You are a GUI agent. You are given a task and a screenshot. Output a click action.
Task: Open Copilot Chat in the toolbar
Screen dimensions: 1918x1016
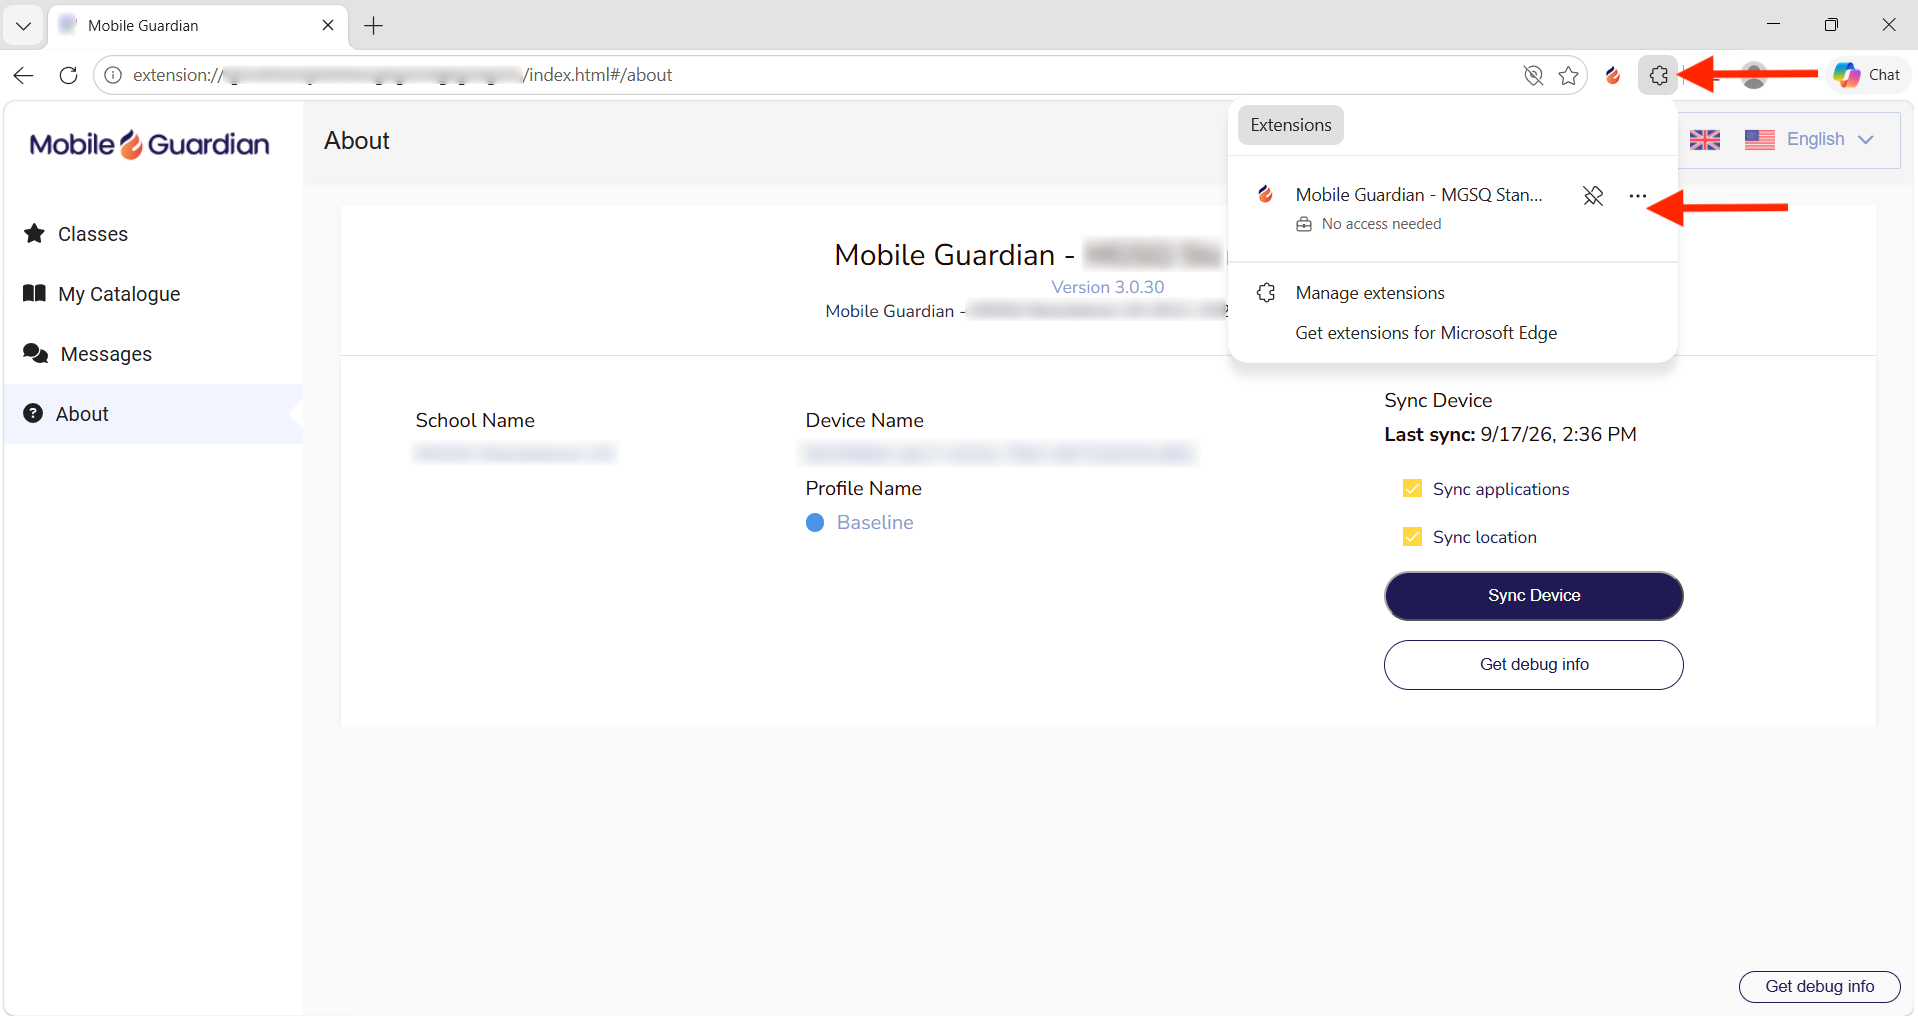pos(1867,75)
